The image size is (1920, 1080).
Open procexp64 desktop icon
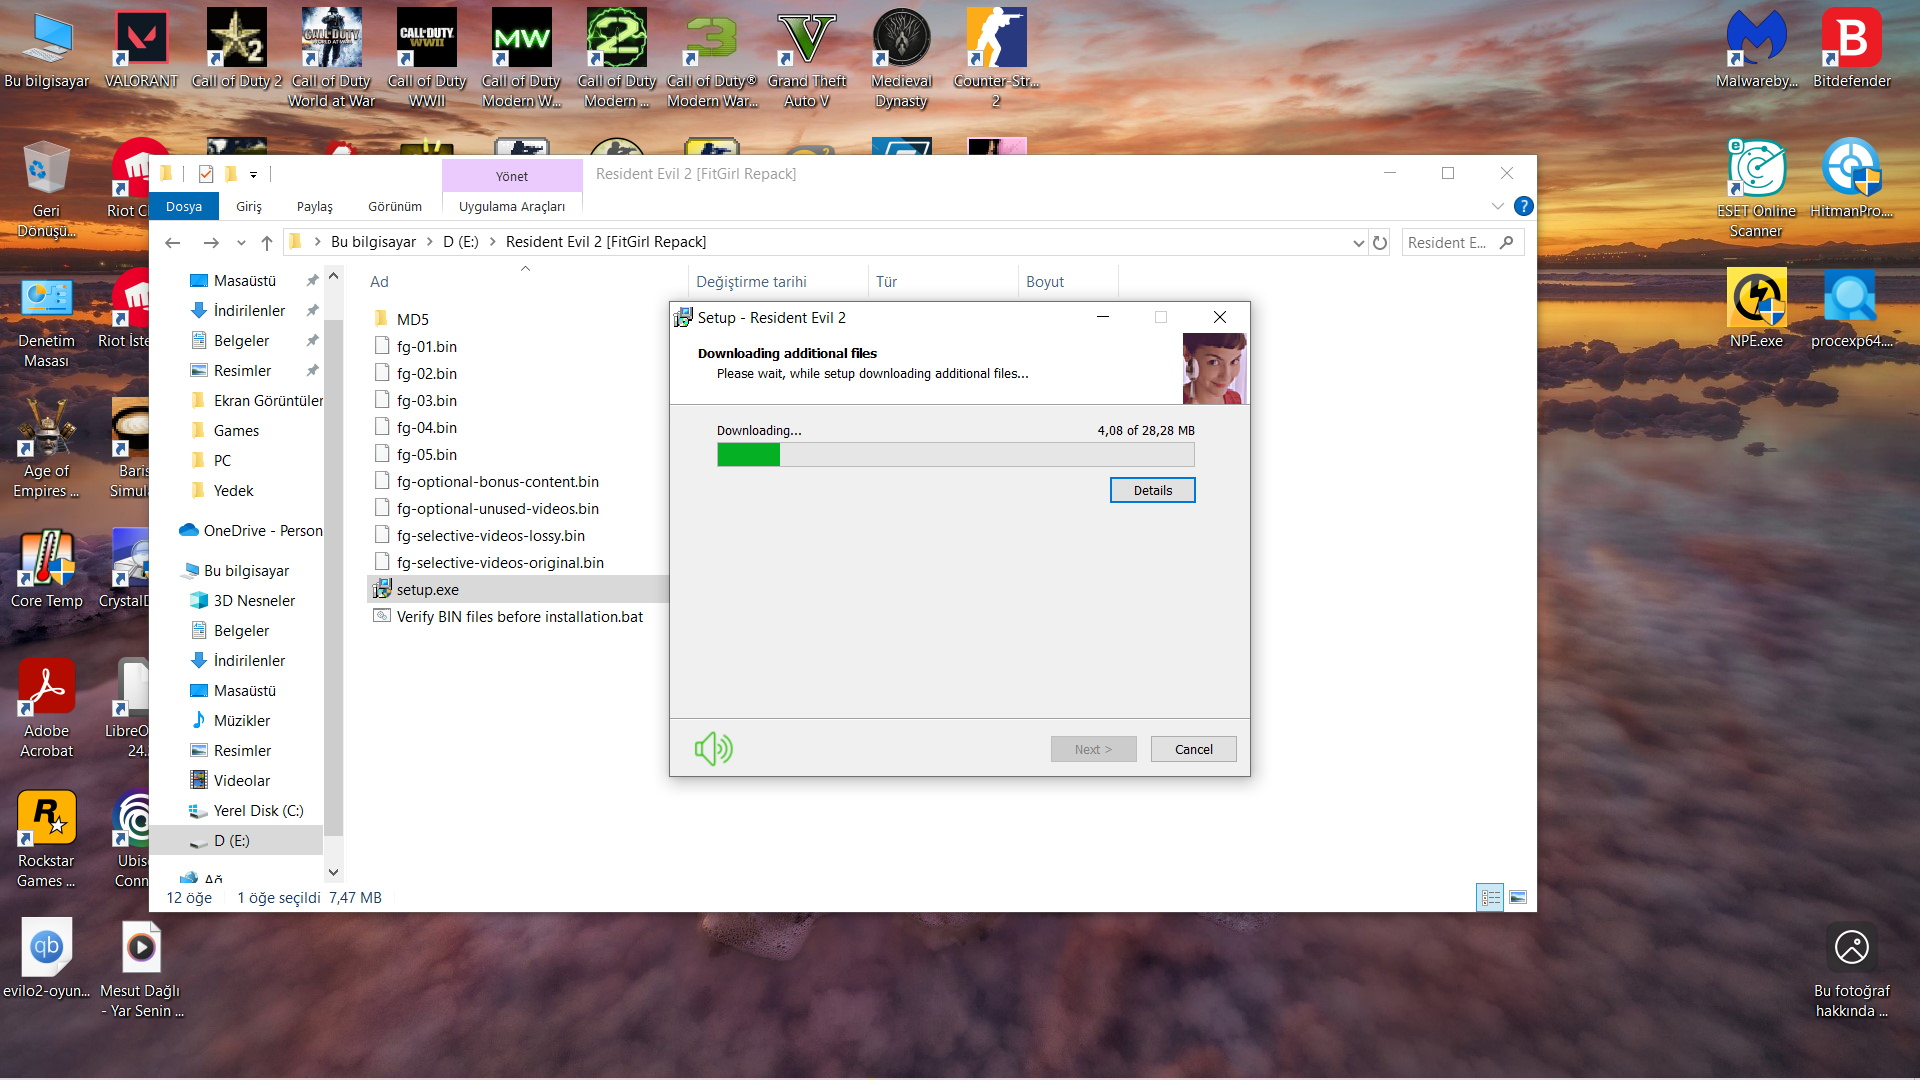(1852, 309)
